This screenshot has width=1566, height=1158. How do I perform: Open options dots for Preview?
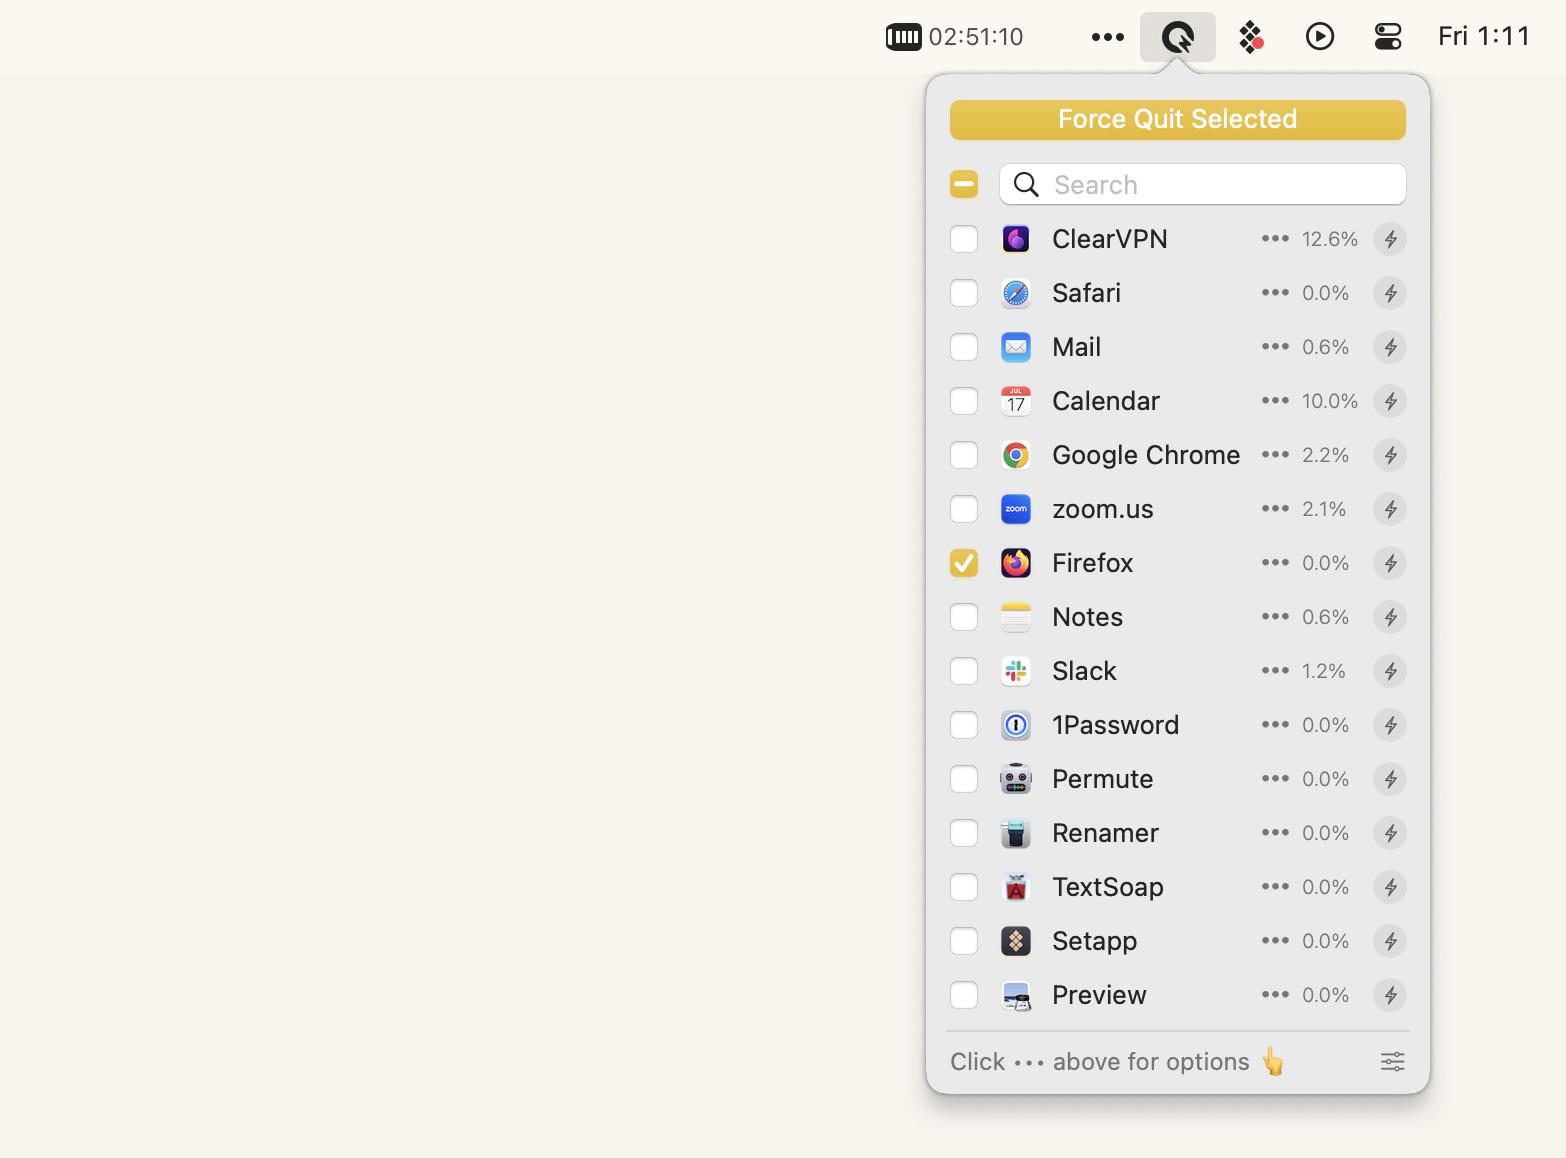pyautogui.click(x=1275, y=994)
